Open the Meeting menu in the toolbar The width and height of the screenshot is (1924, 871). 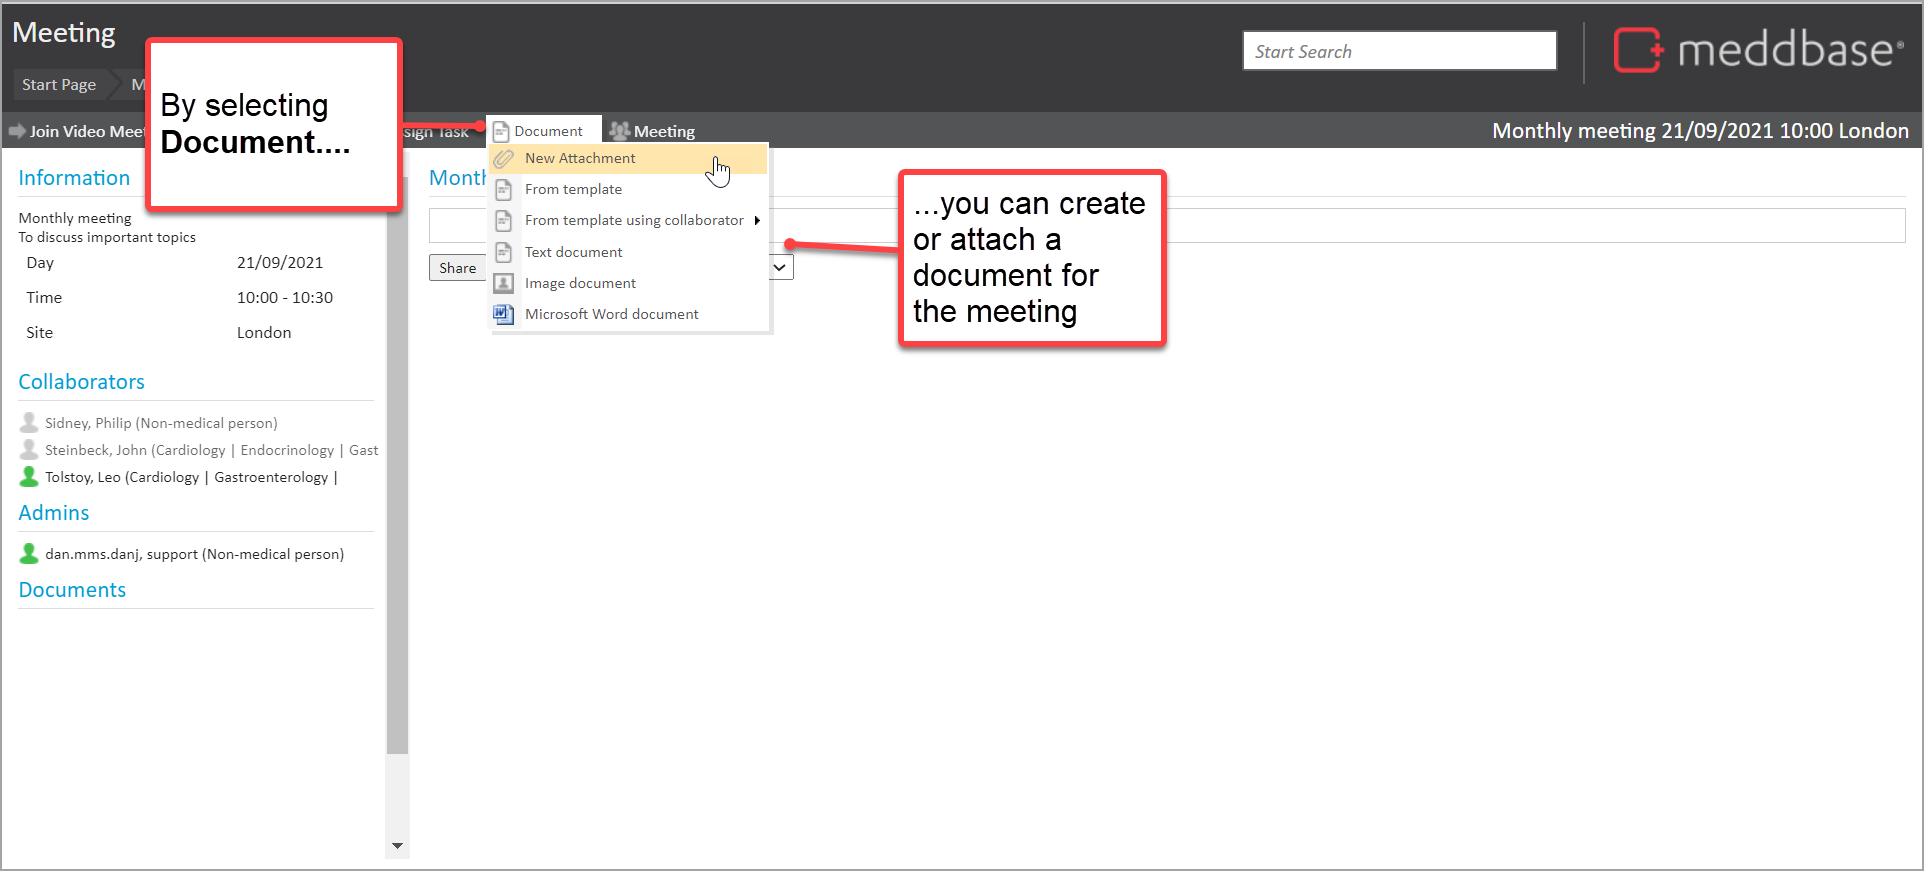[x=653, y=131]
